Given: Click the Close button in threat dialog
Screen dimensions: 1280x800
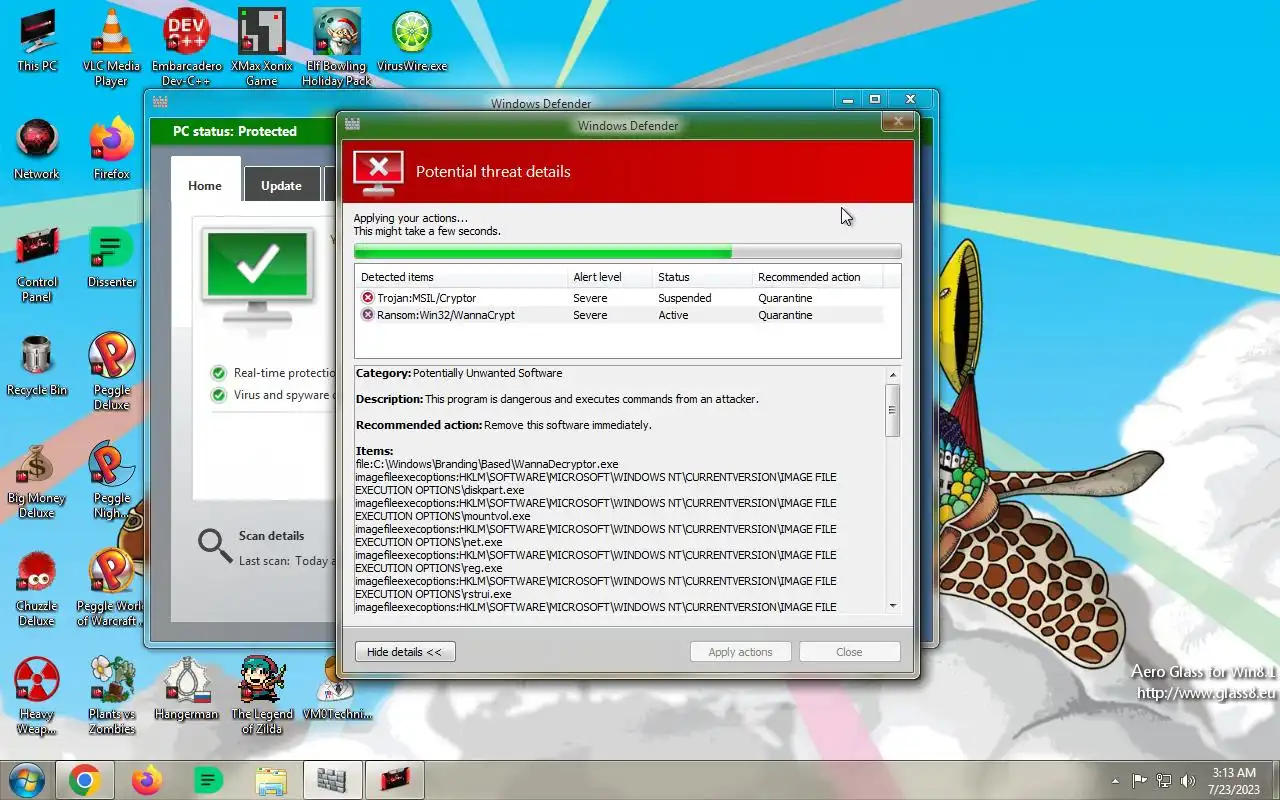Looking at the screenshot, I should [x=849, y=652].
